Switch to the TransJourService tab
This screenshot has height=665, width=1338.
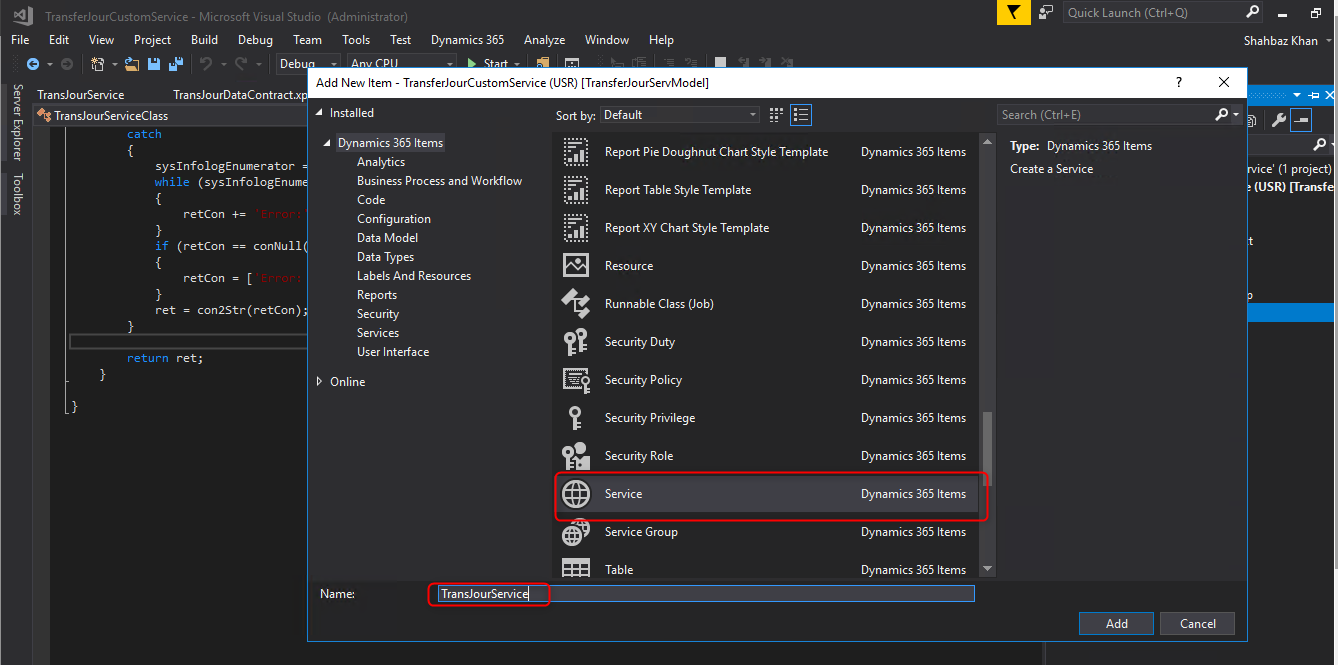pos(81,95)
